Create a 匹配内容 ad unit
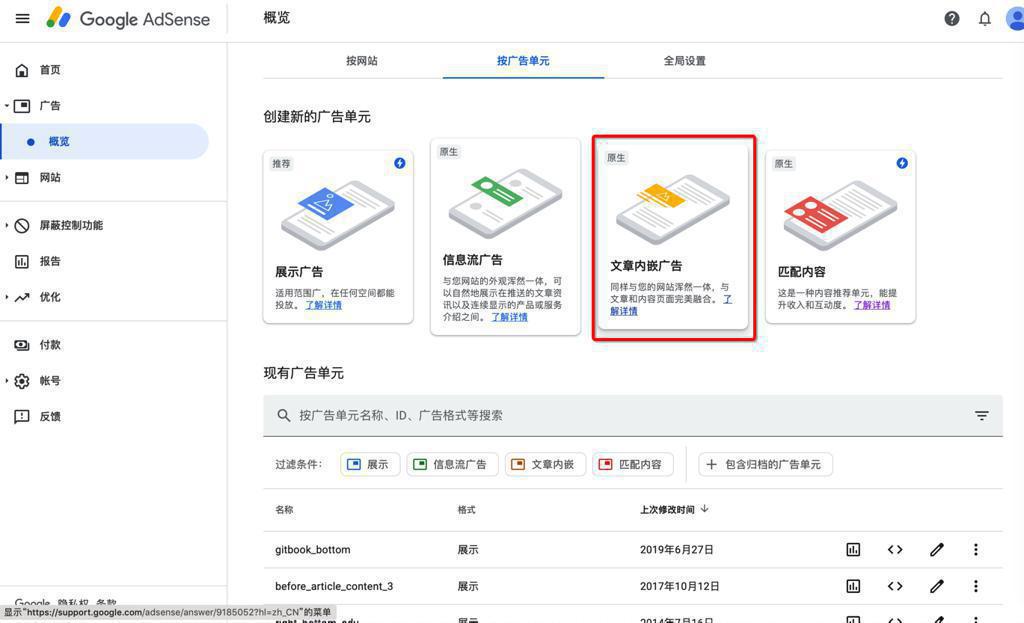Screen dimensions: 1024x623 coord(840,237)
